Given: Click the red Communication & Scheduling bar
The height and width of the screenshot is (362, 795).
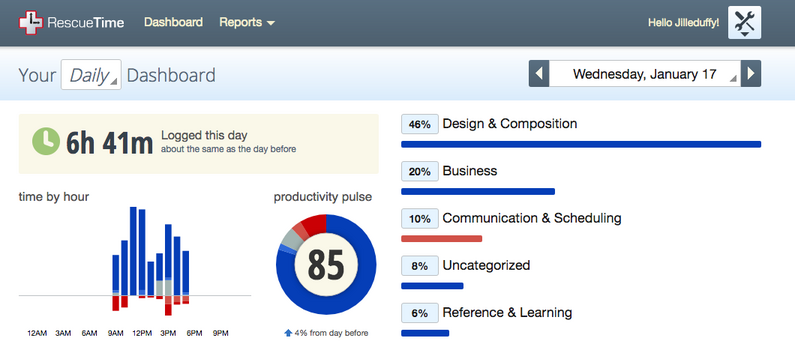Looking at the screenshot, I should coord(442,238).
